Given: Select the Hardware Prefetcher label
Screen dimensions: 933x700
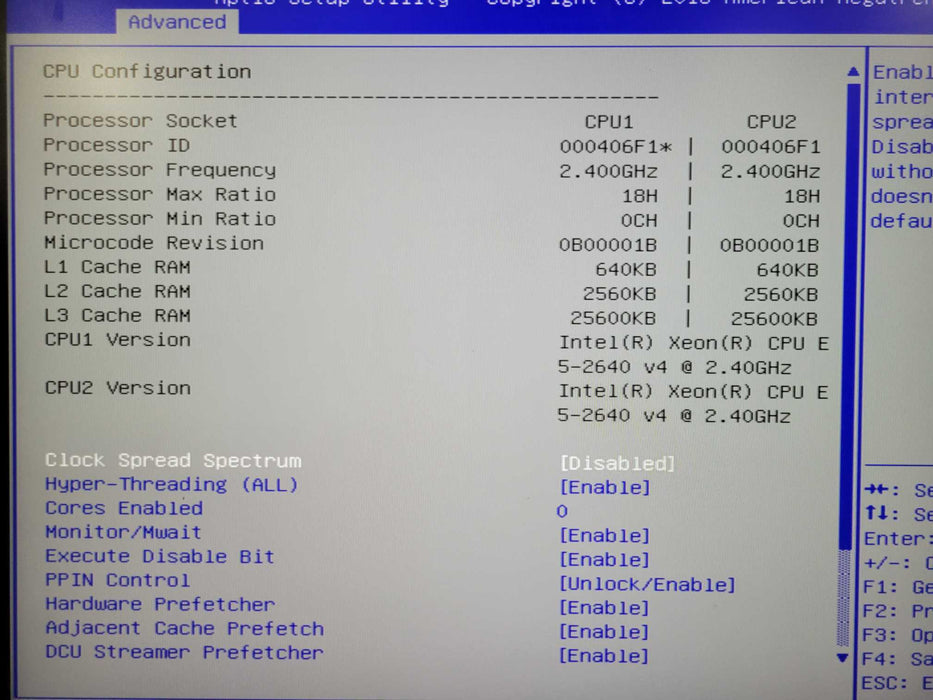Looking at the screenshot, I should point(159,605).
